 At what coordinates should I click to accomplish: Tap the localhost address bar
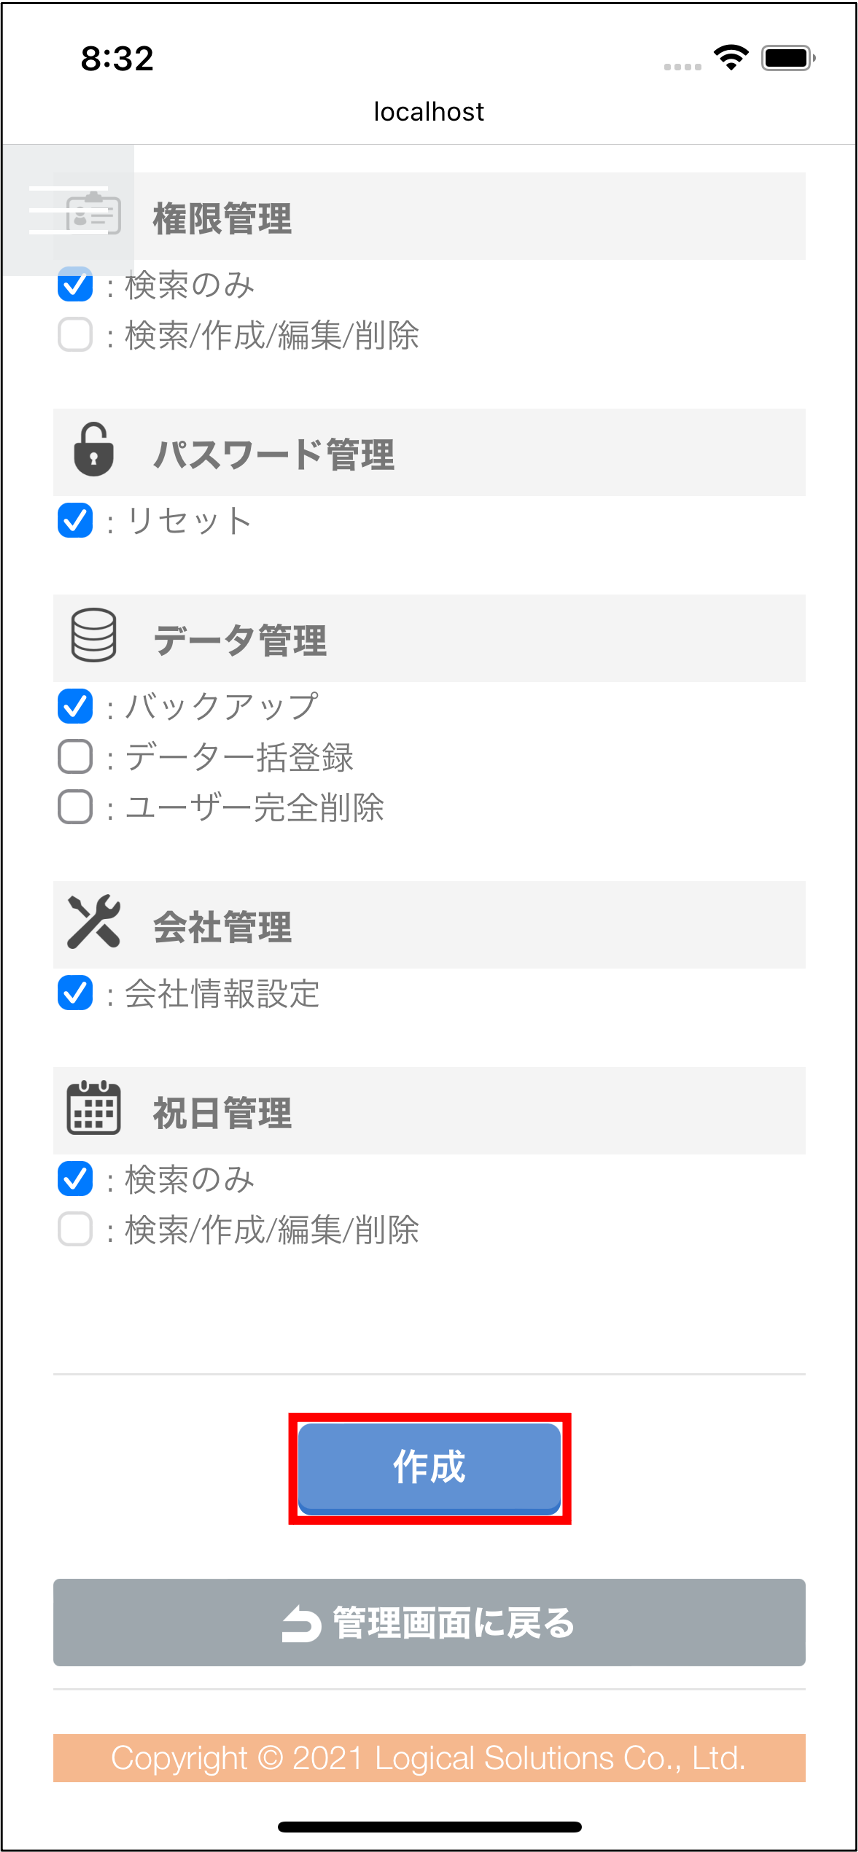pyautogui.click(x=429, y=112)
